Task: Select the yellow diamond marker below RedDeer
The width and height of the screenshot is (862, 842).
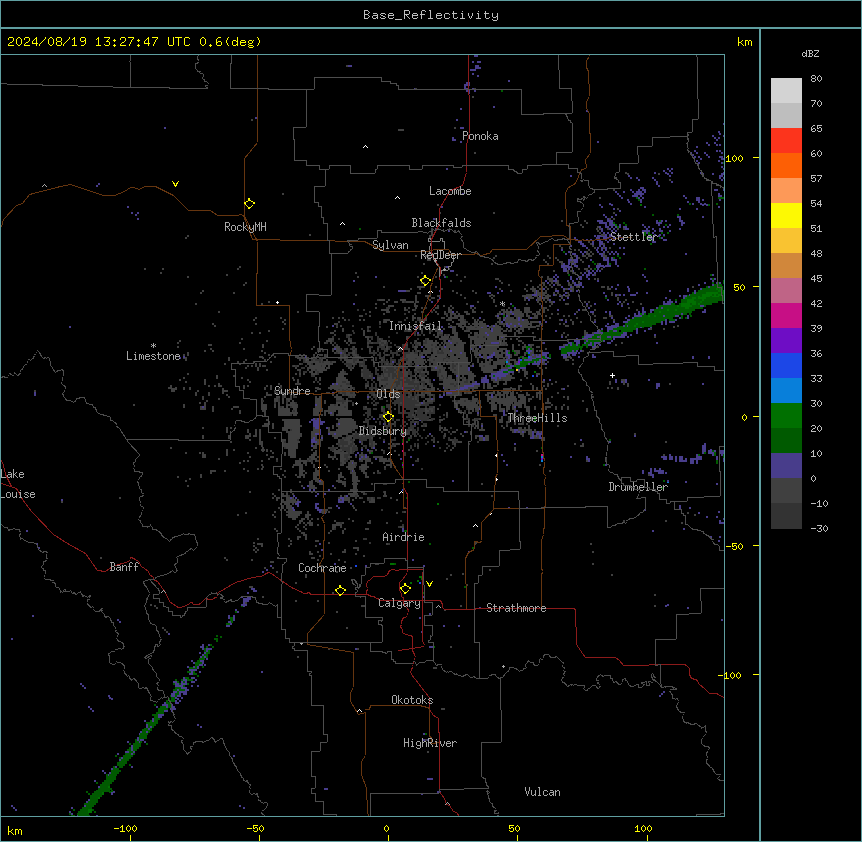Action: [x=426, y=281]
